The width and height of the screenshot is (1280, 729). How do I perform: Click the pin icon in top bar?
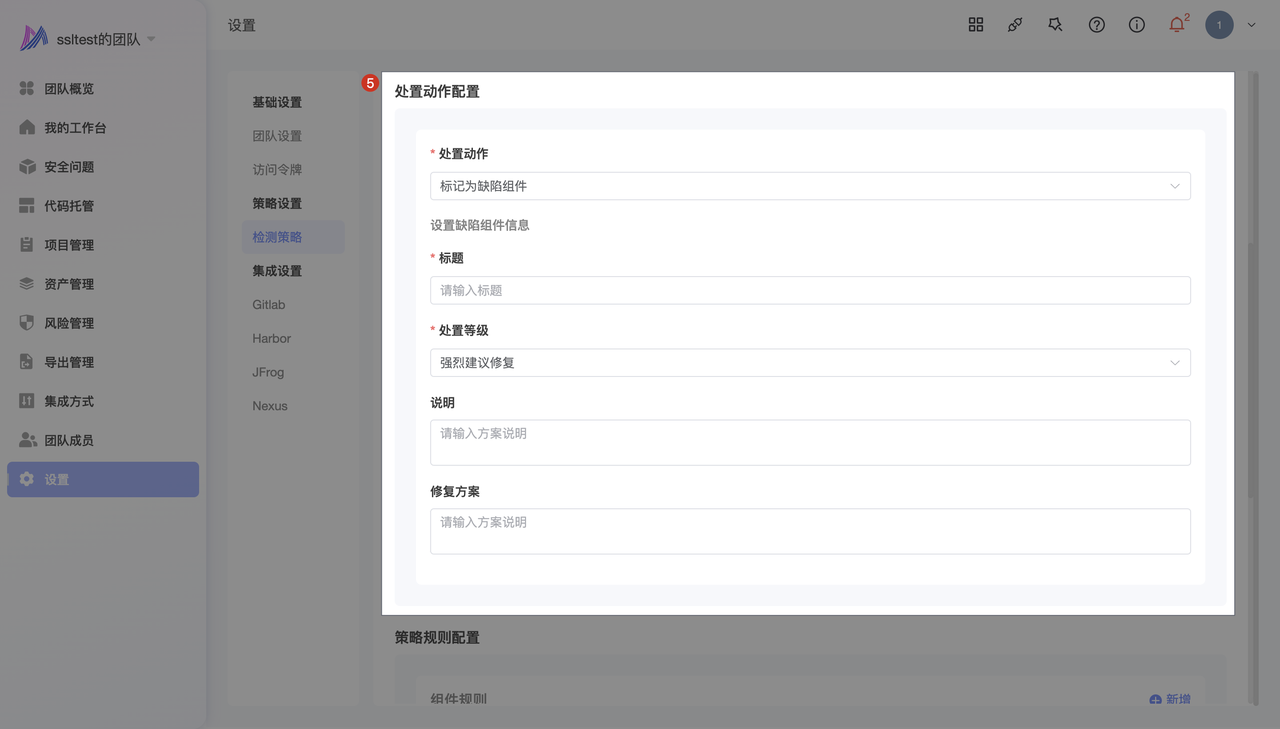coord(1055,25)
